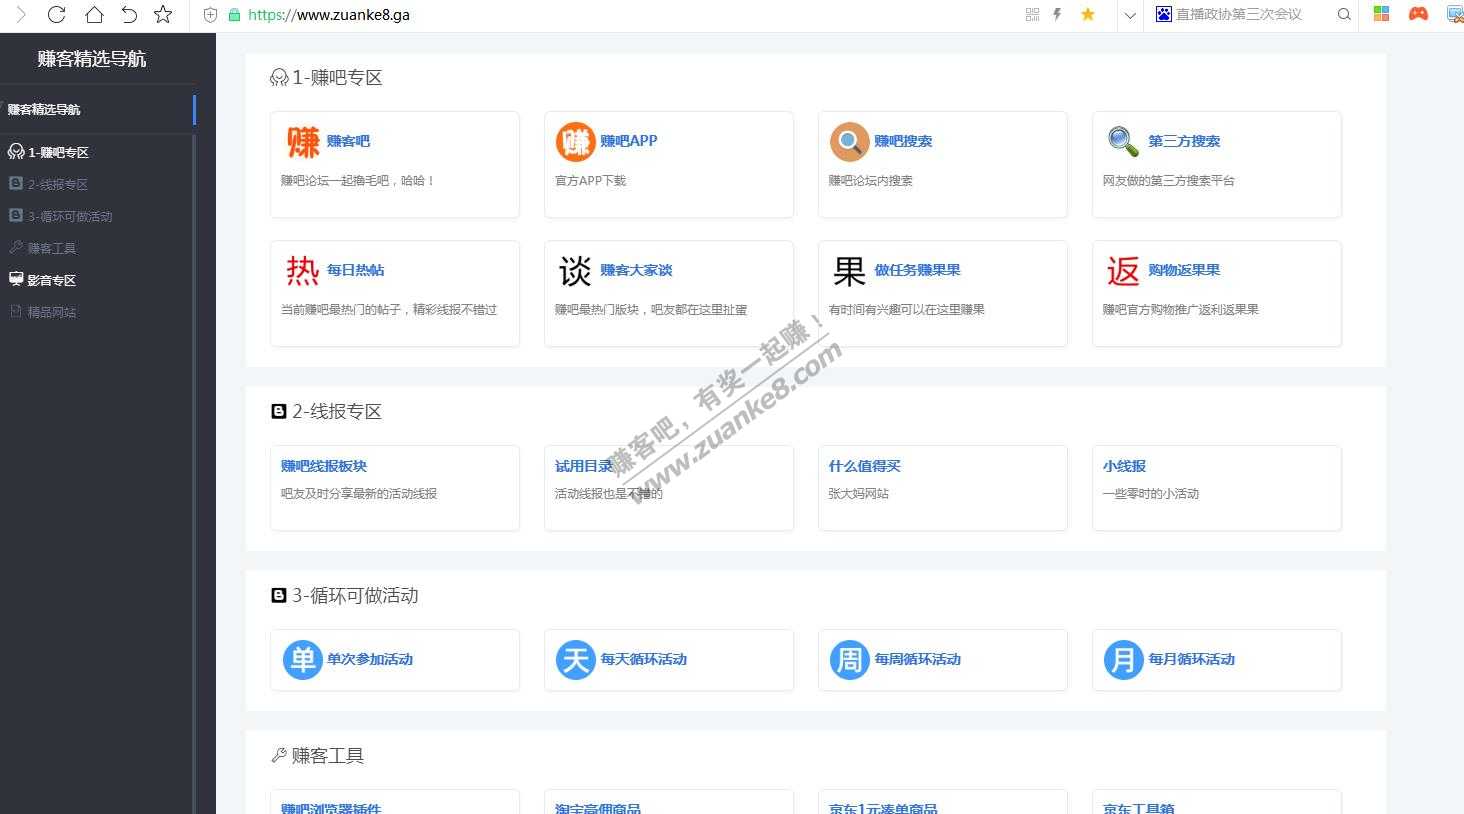The image size is (1464, 814).
Task: Click the 谈 character icon
Action: (575, 271)
